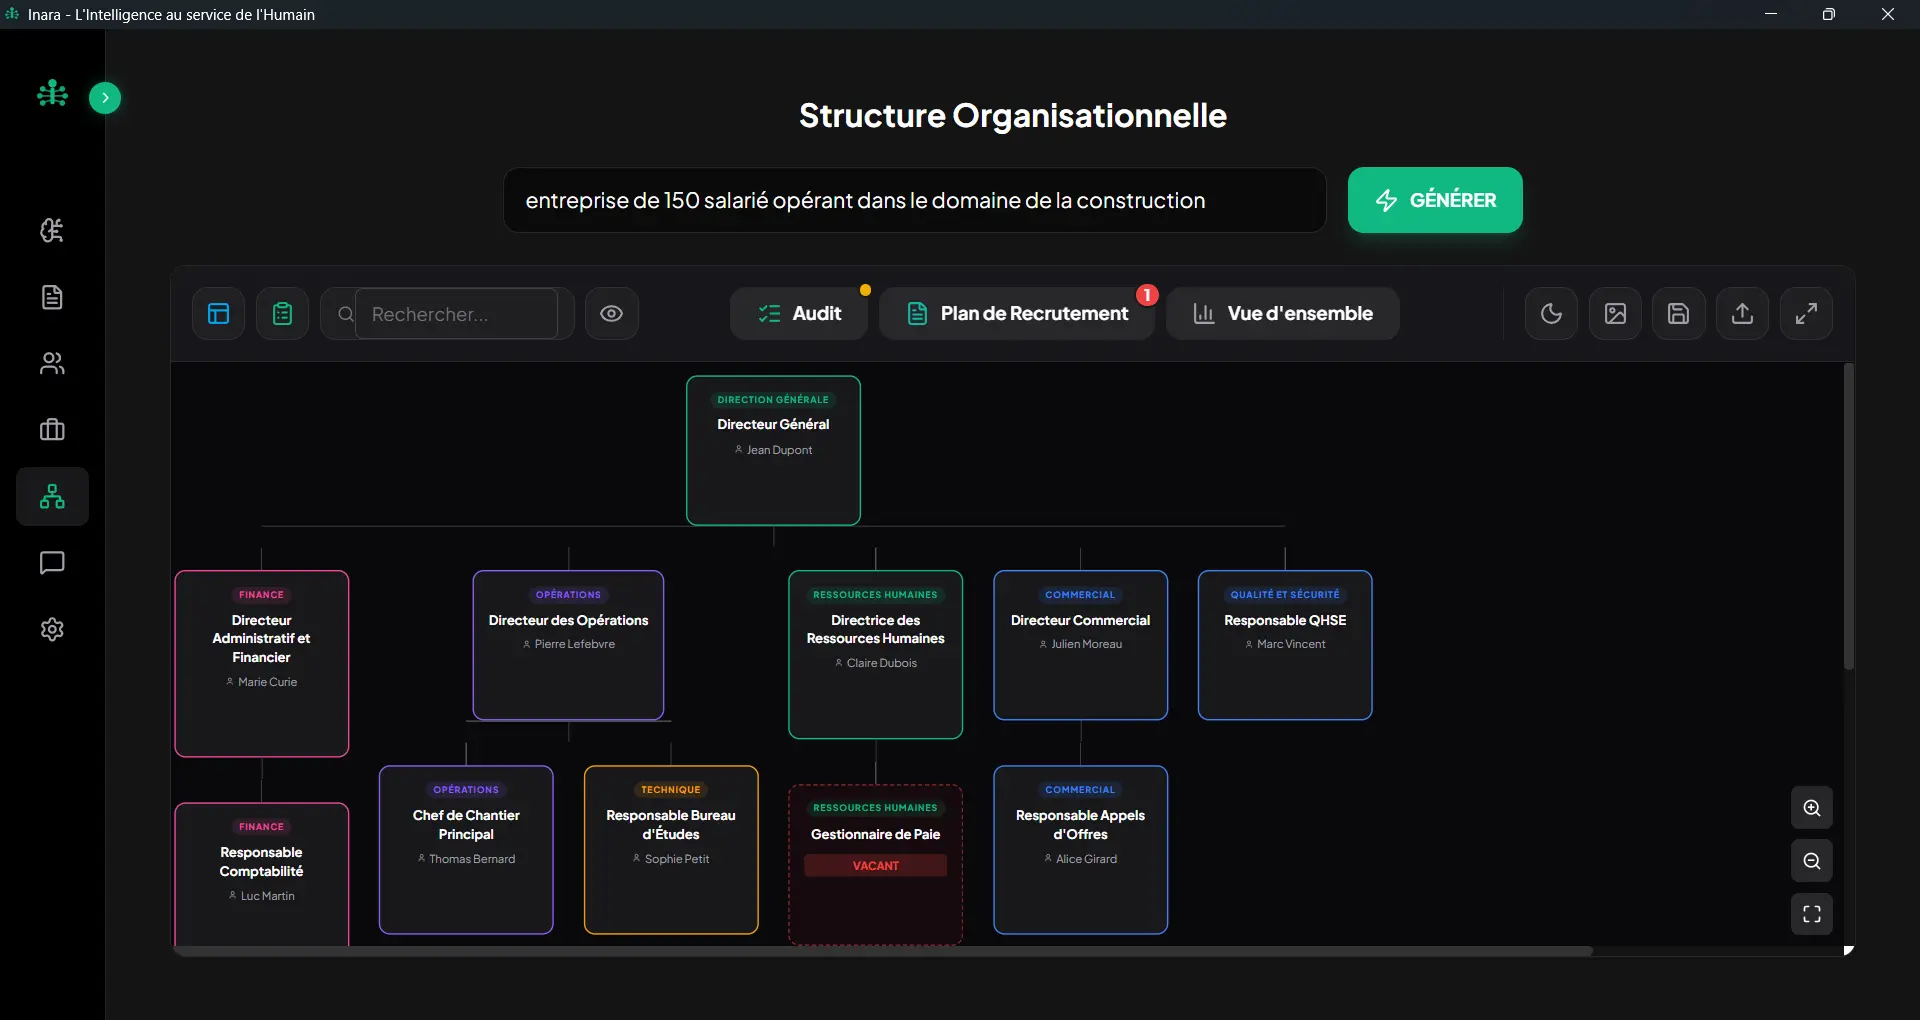Expand chart to fullscreen with arrows icon
The image size is (1920, 1020).
click(1806, 314)
